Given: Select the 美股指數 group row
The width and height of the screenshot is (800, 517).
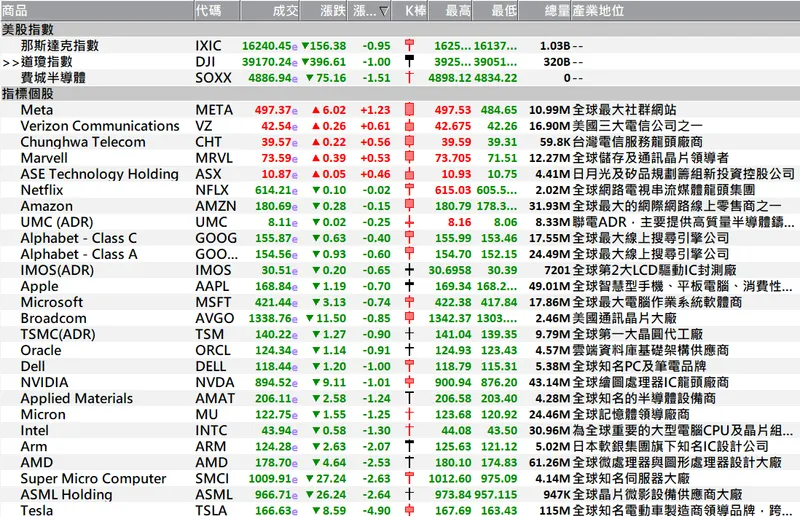Looking at the screenshot, I should point(400,30).
